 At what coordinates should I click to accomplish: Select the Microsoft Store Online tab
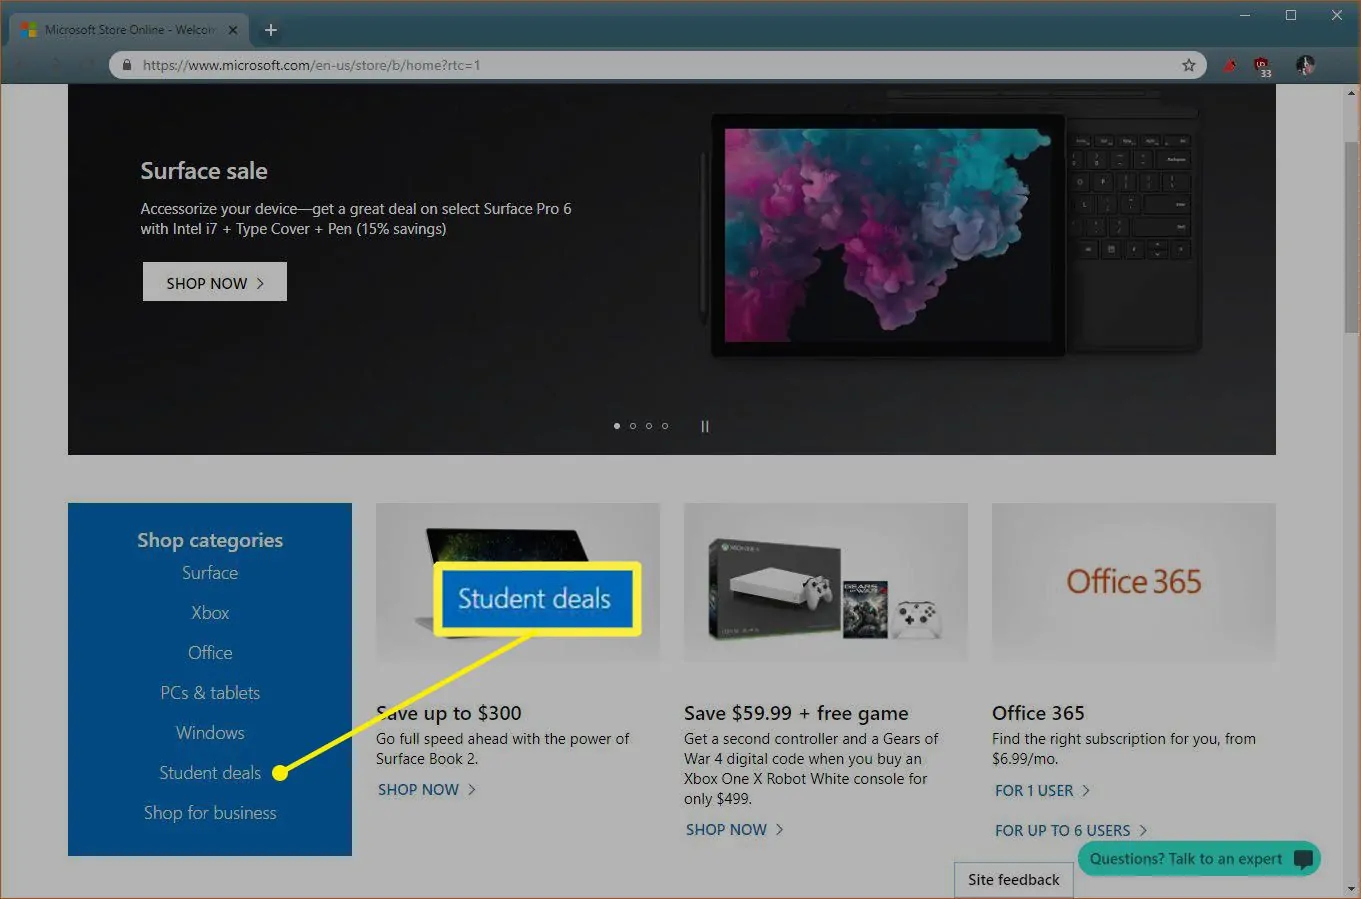click(x=127, y=30)
